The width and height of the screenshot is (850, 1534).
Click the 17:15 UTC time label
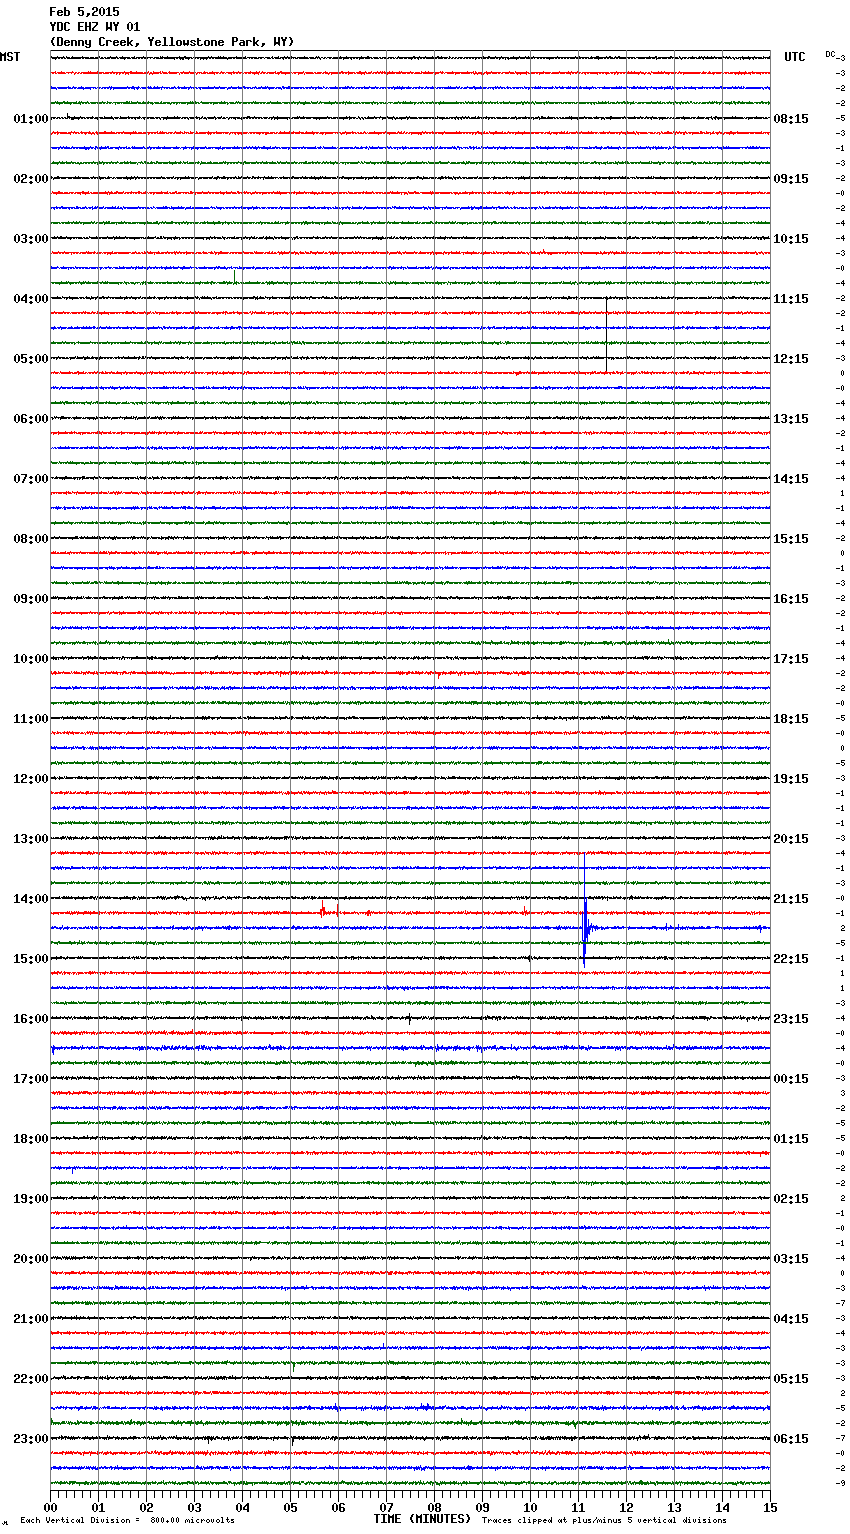click(x=791, y=659)
